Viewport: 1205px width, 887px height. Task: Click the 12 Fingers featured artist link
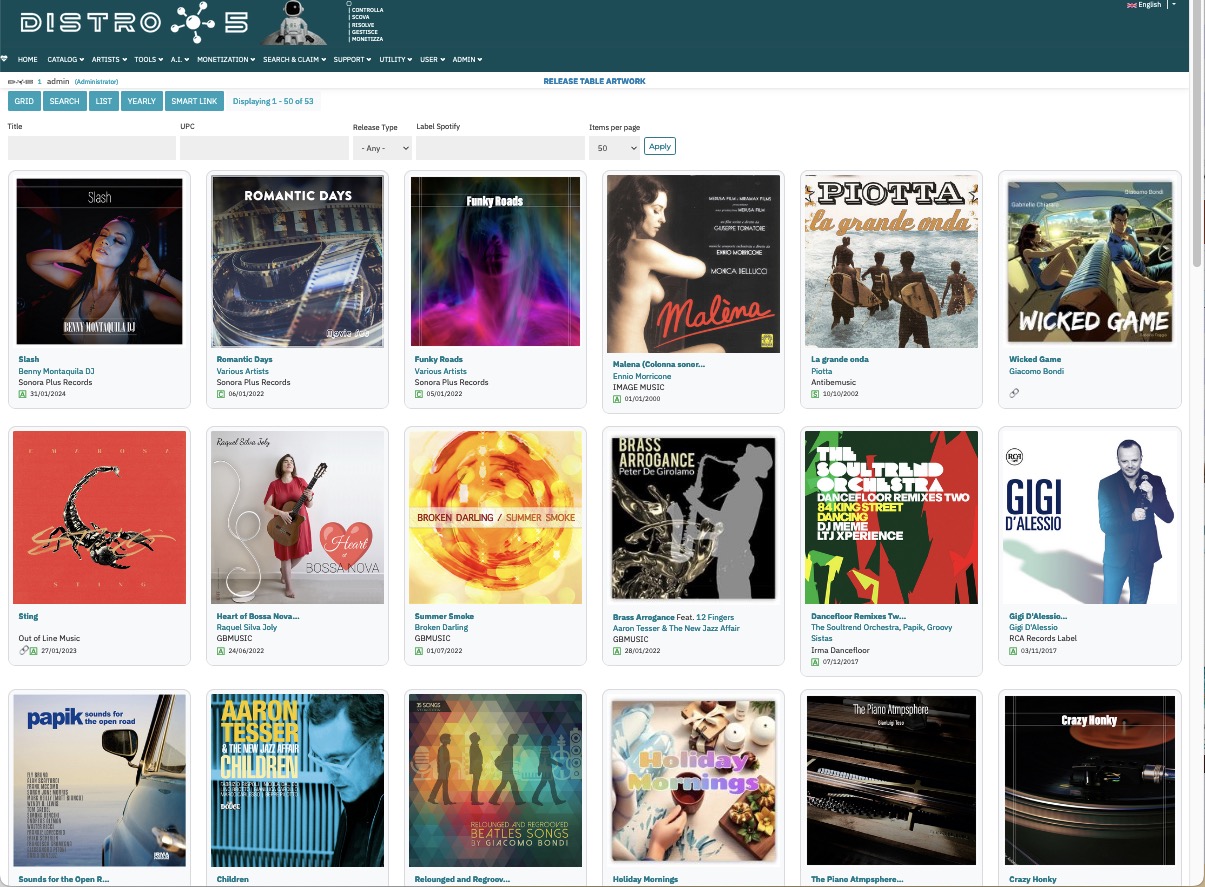tap(715, 617)
